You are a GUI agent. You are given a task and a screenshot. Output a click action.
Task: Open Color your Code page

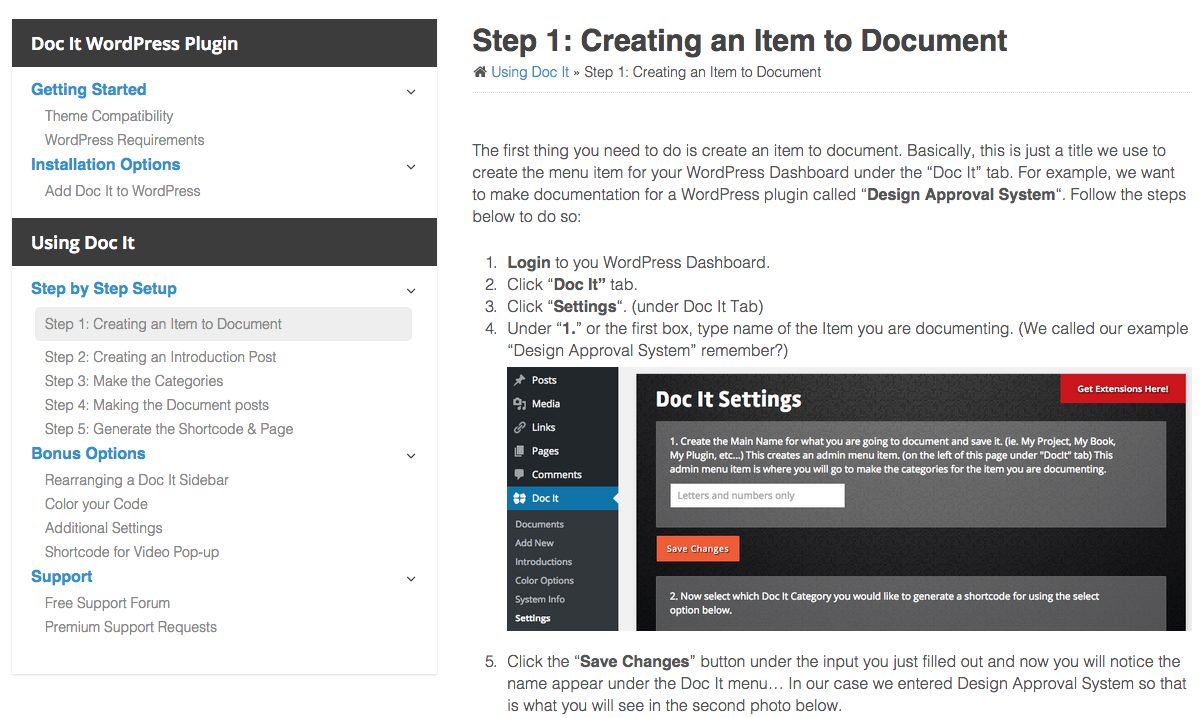(x=96, y=504)
